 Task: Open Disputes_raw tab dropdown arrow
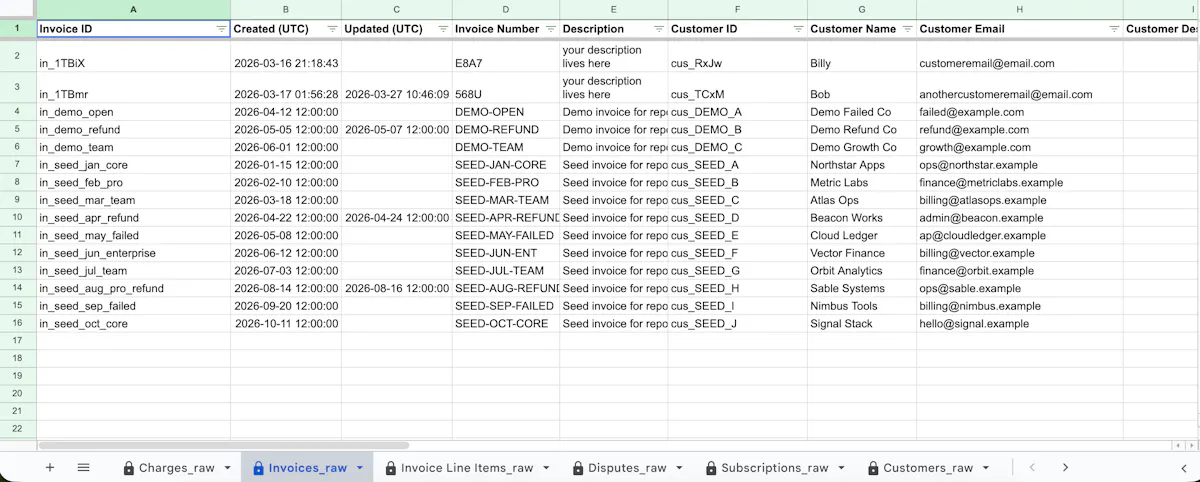pyautogui.click(x=680, y=468)
